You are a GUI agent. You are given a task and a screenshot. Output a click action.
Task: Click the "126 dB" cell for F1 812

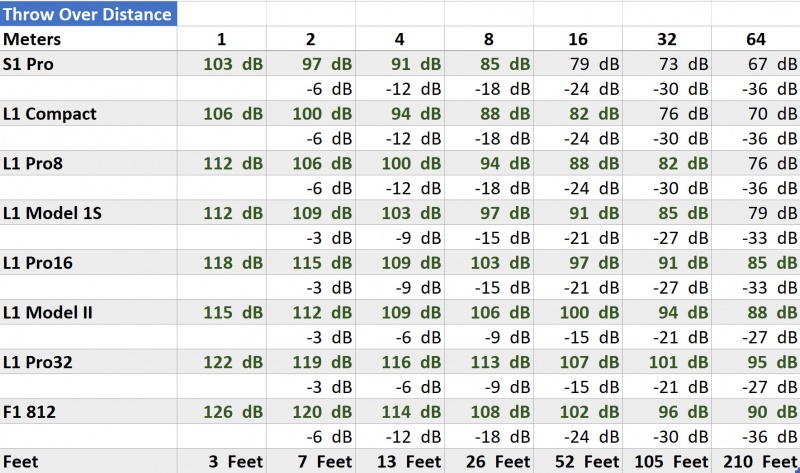pyautogui.click(x=232, y=411)
